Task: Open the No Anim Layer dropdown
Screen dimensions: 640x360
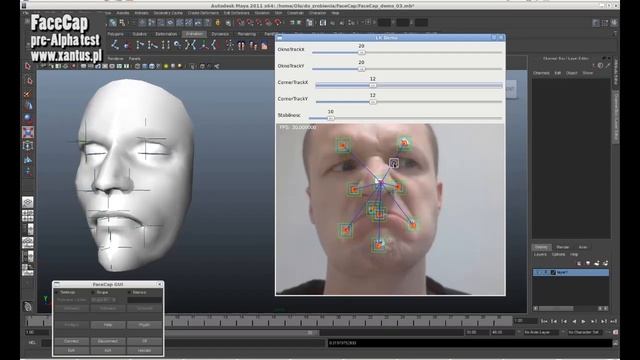Action: click(x=541, y=332)
